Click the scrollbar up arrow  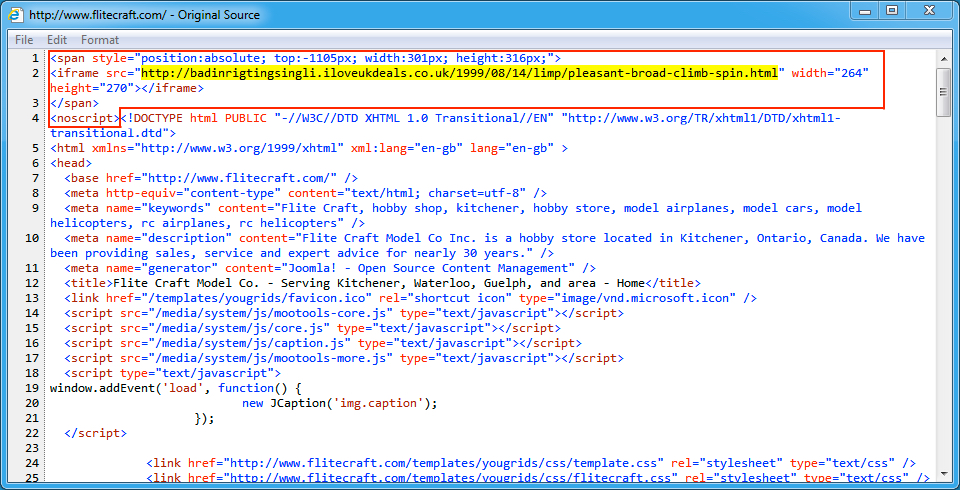pos(943,60)
